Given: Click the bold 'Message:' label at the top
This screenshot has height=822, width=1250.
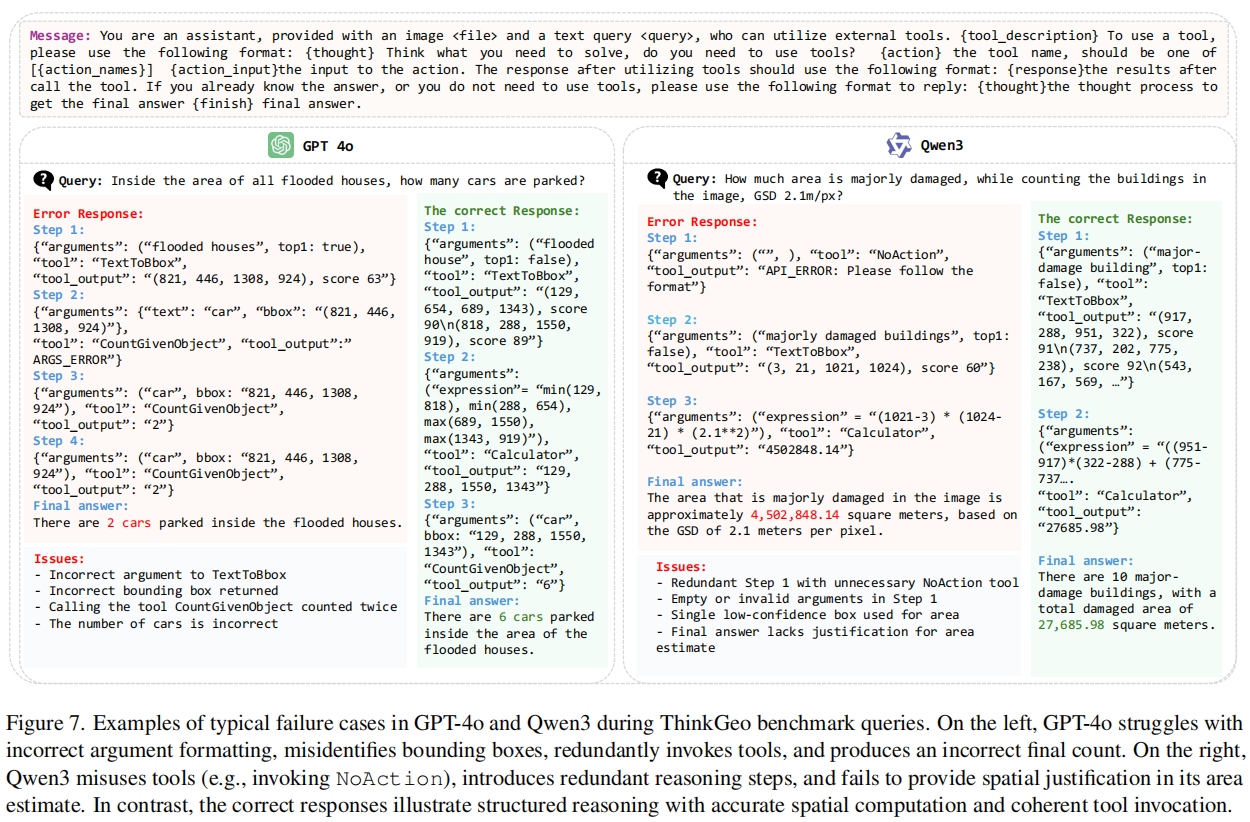Looking at the screenshot, I should coord(62,37).
